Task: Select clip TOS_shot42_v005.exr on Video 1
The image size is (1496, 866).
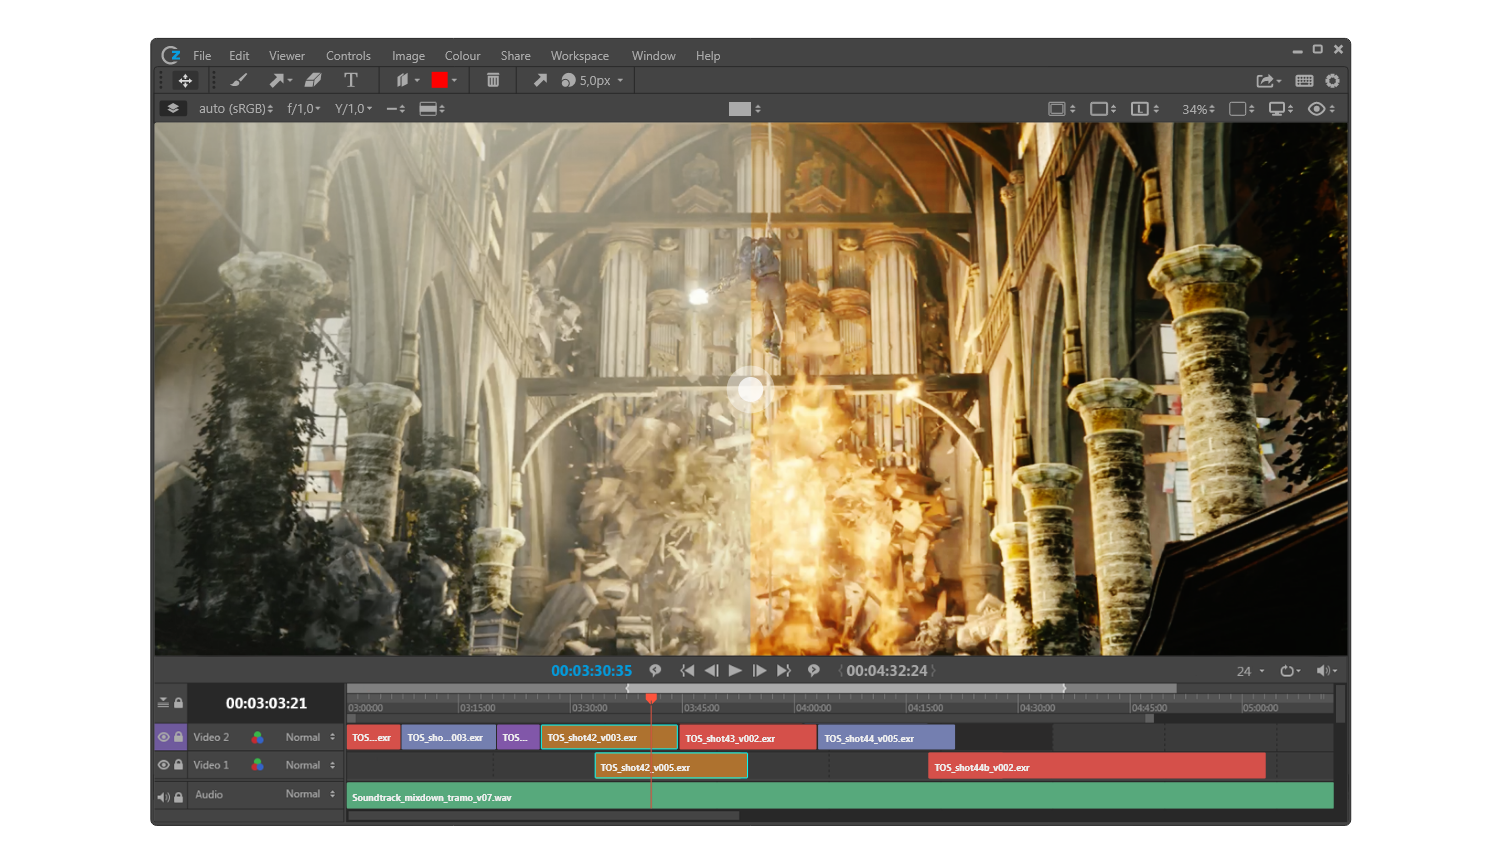Action: pyautogui.click(x=671, y=766)
